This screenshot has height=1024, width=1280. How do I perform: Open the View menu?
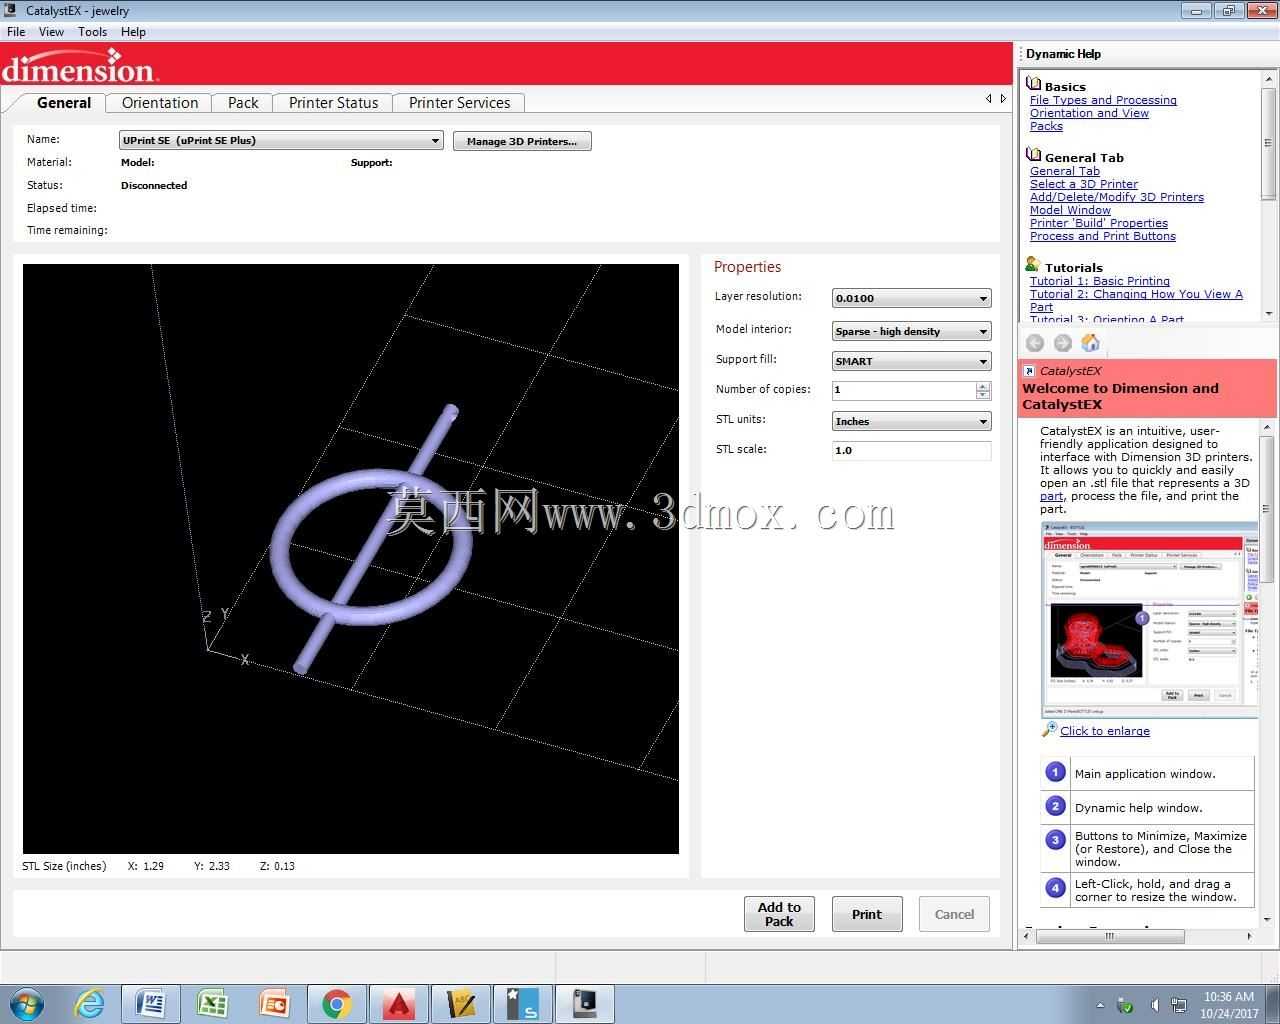(51, 32)
